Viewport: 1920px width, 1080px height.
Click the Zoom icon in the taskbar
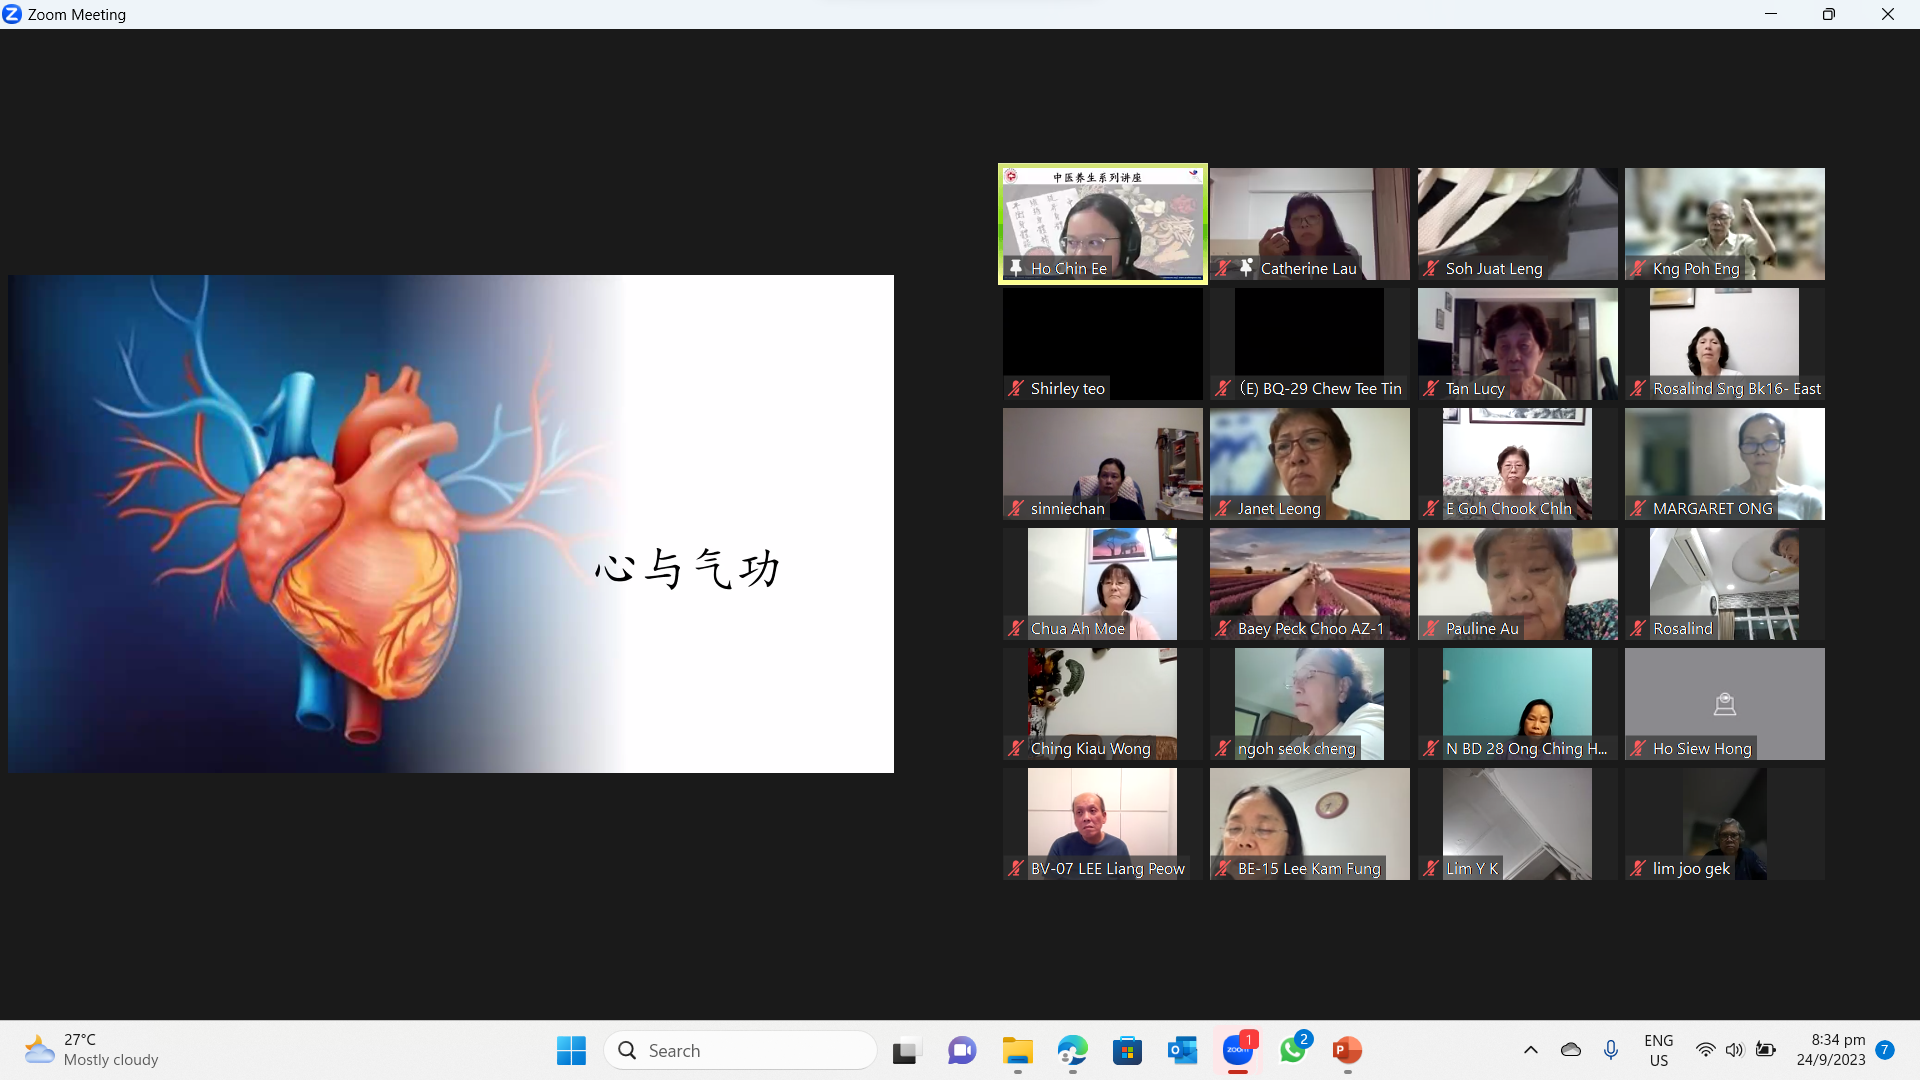1237,1050
